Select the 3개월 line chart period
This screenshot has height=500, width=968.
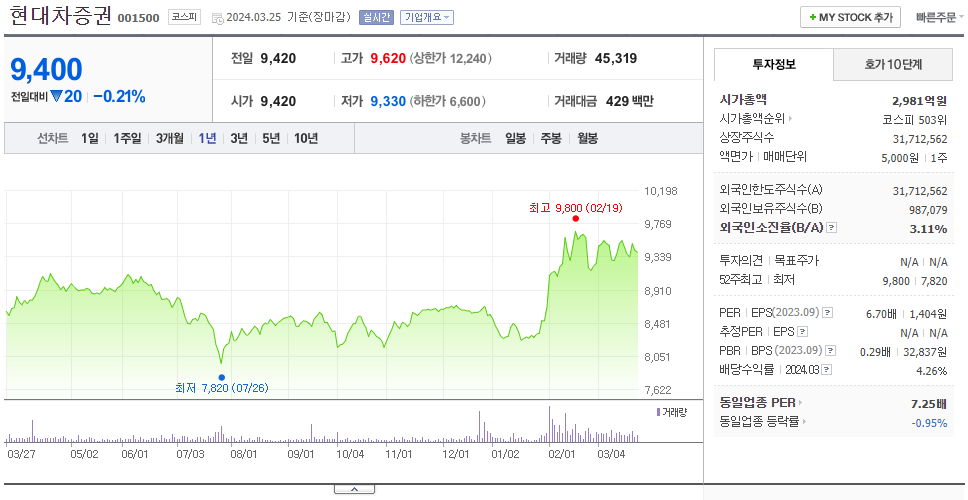170,138
